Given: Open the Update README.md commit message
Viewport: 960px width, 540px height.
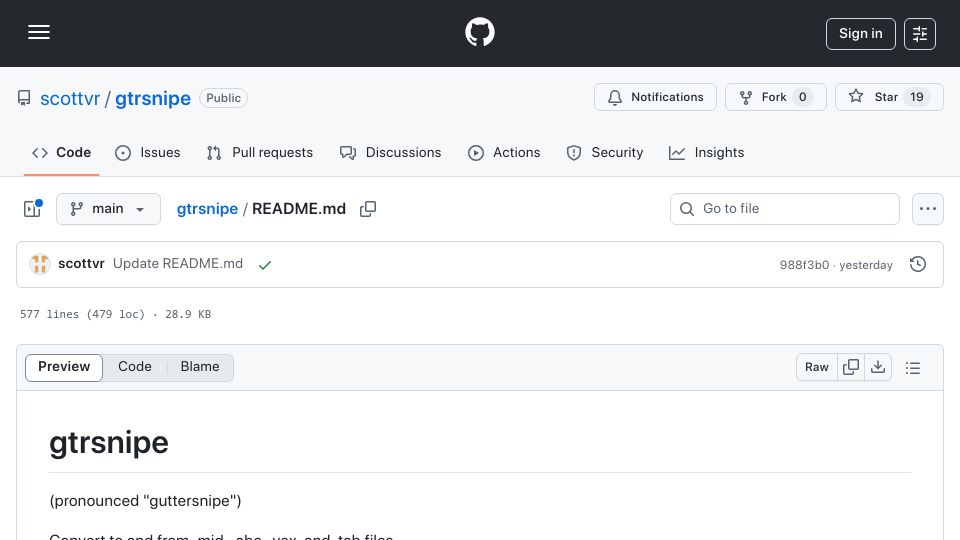Looking at the screenshot, I should click(178, 263).
